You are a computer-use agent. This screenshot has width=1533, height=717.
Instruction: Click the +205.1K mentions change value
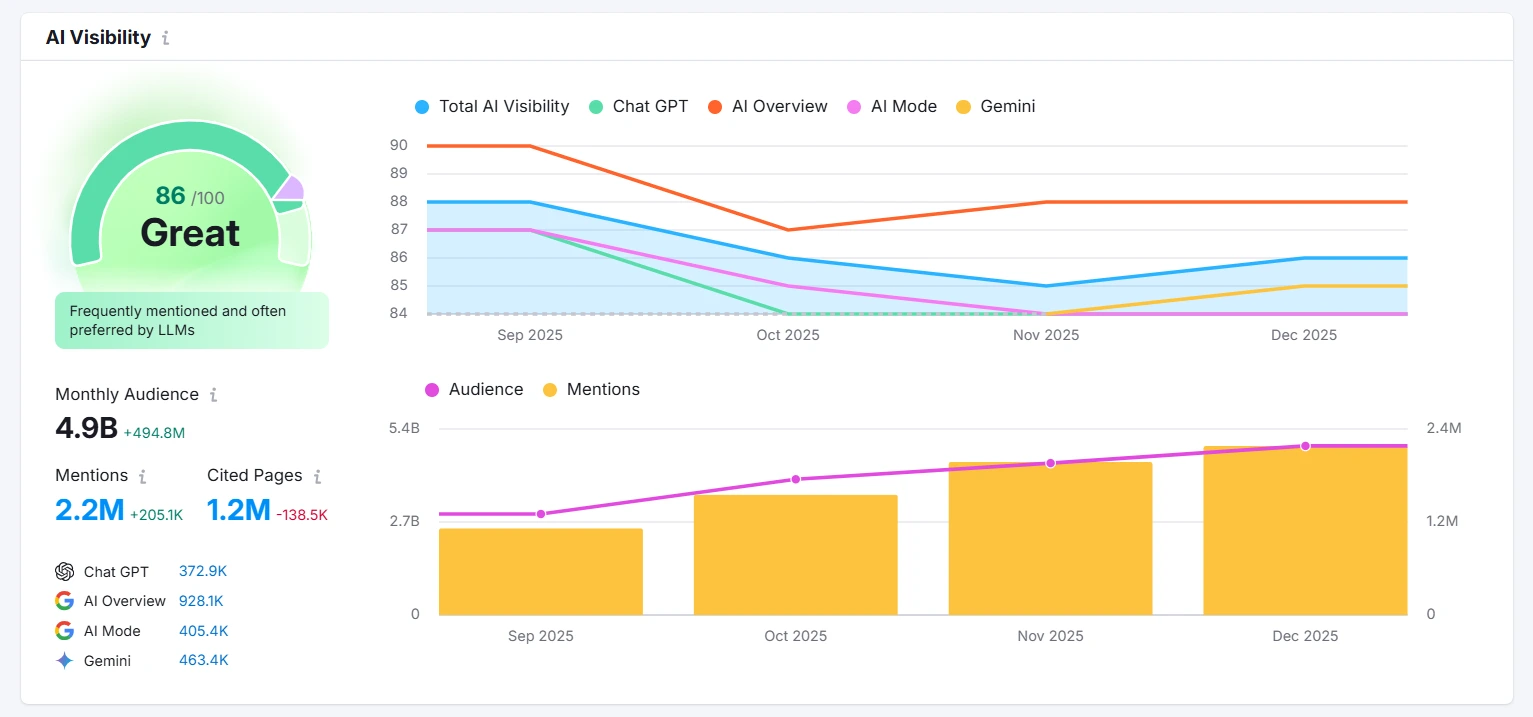click(x=156, y=515)
